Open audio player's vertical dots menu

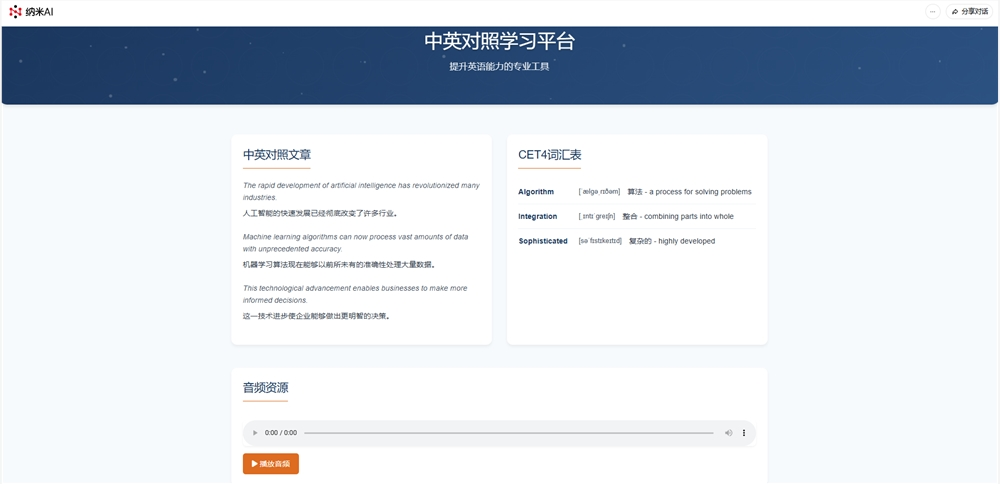click(744, 433)
